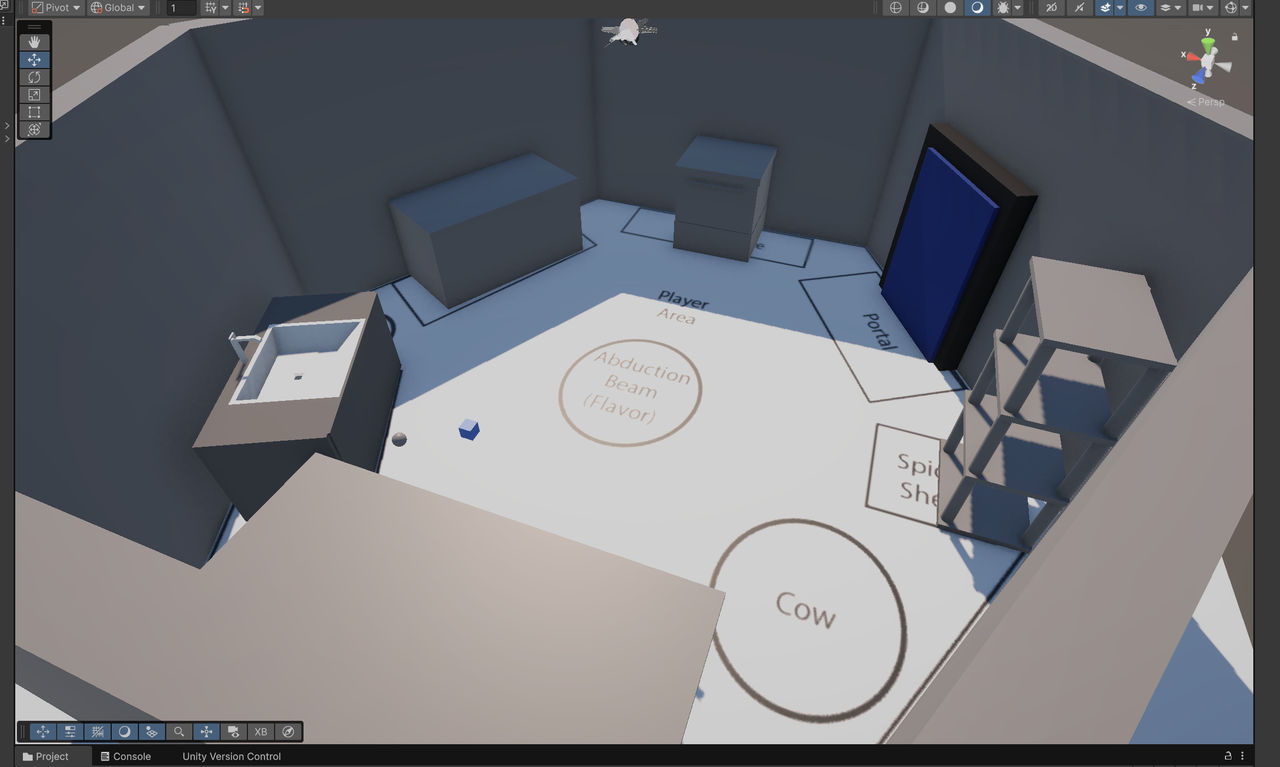Select the Move tool
The width and height of the screenshot is (1280, 767).
click(34, 60)
